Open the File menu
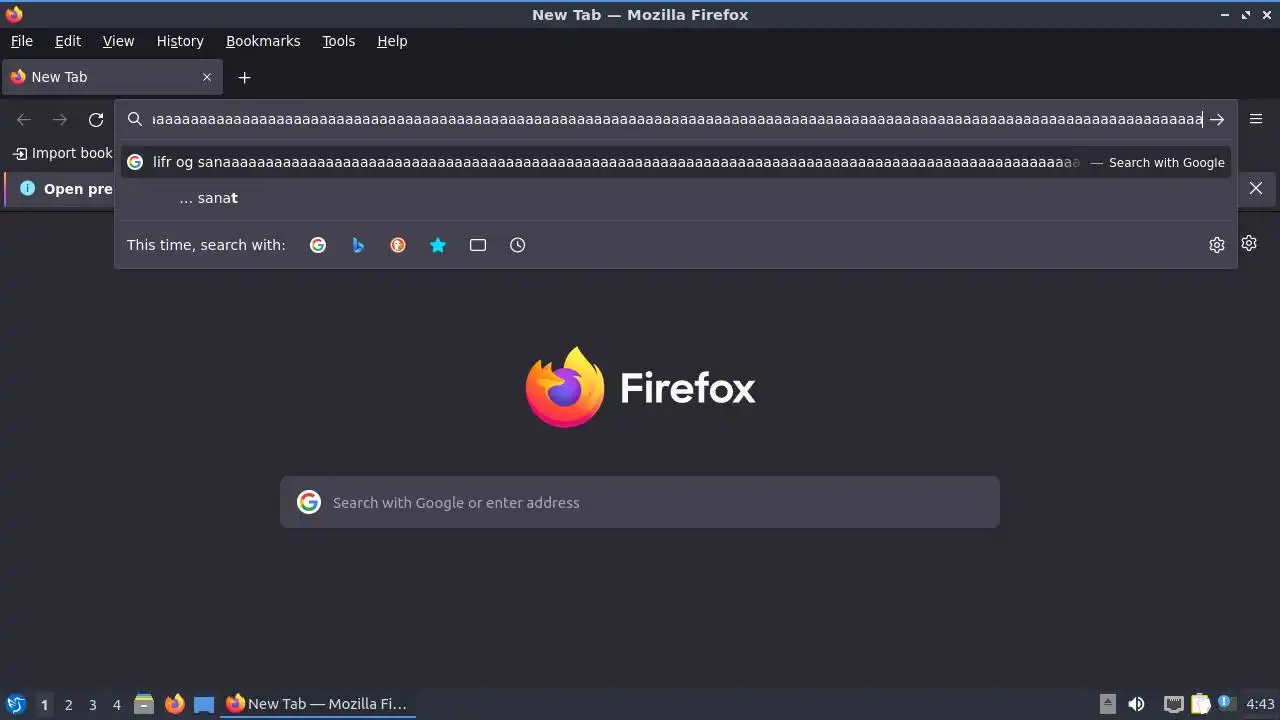 (x=21, y=41)
